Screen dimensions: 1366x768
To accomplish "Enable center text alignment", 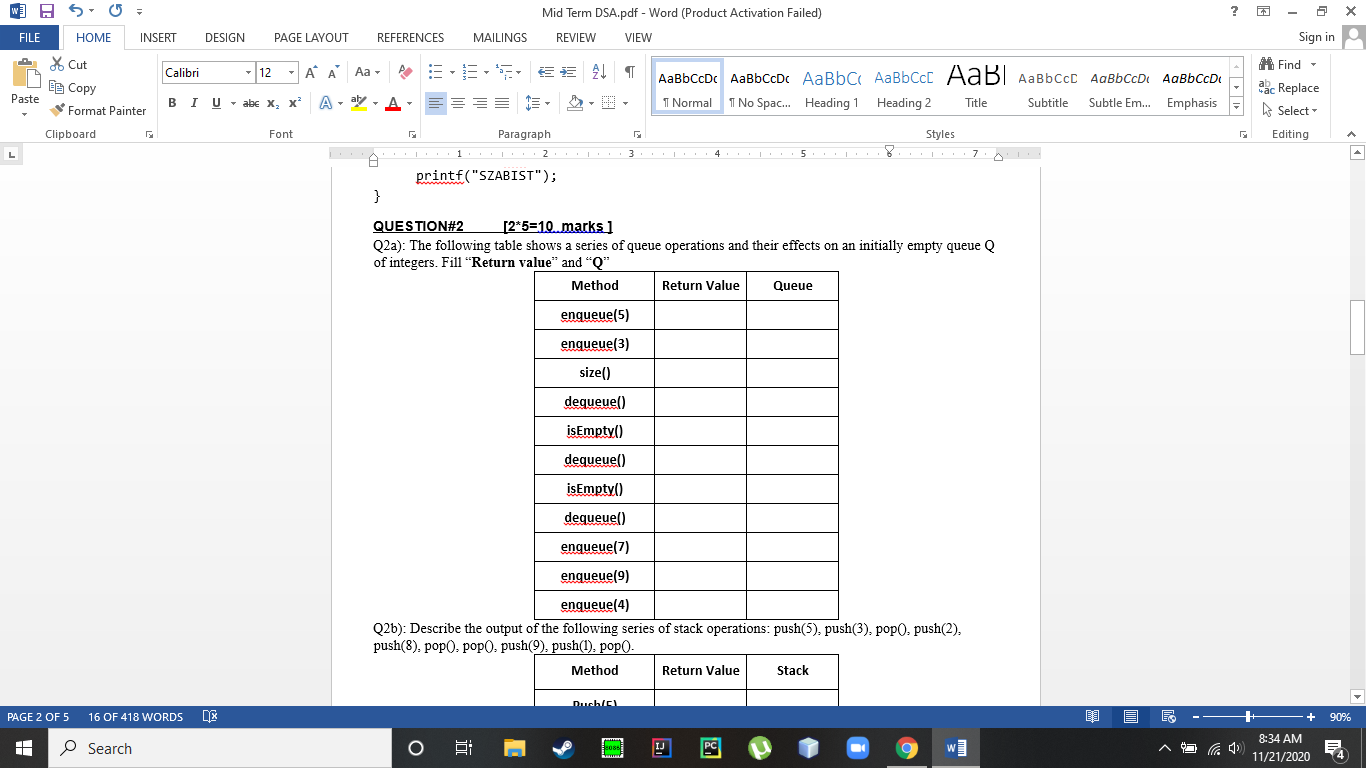I will point(458,103).
